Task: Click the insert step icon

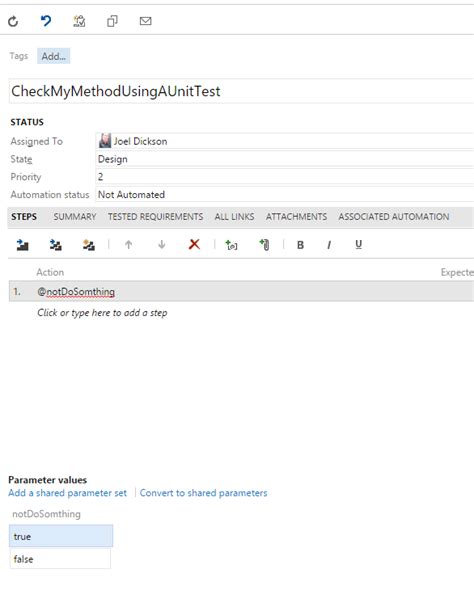Action: [x=23, y=245]
